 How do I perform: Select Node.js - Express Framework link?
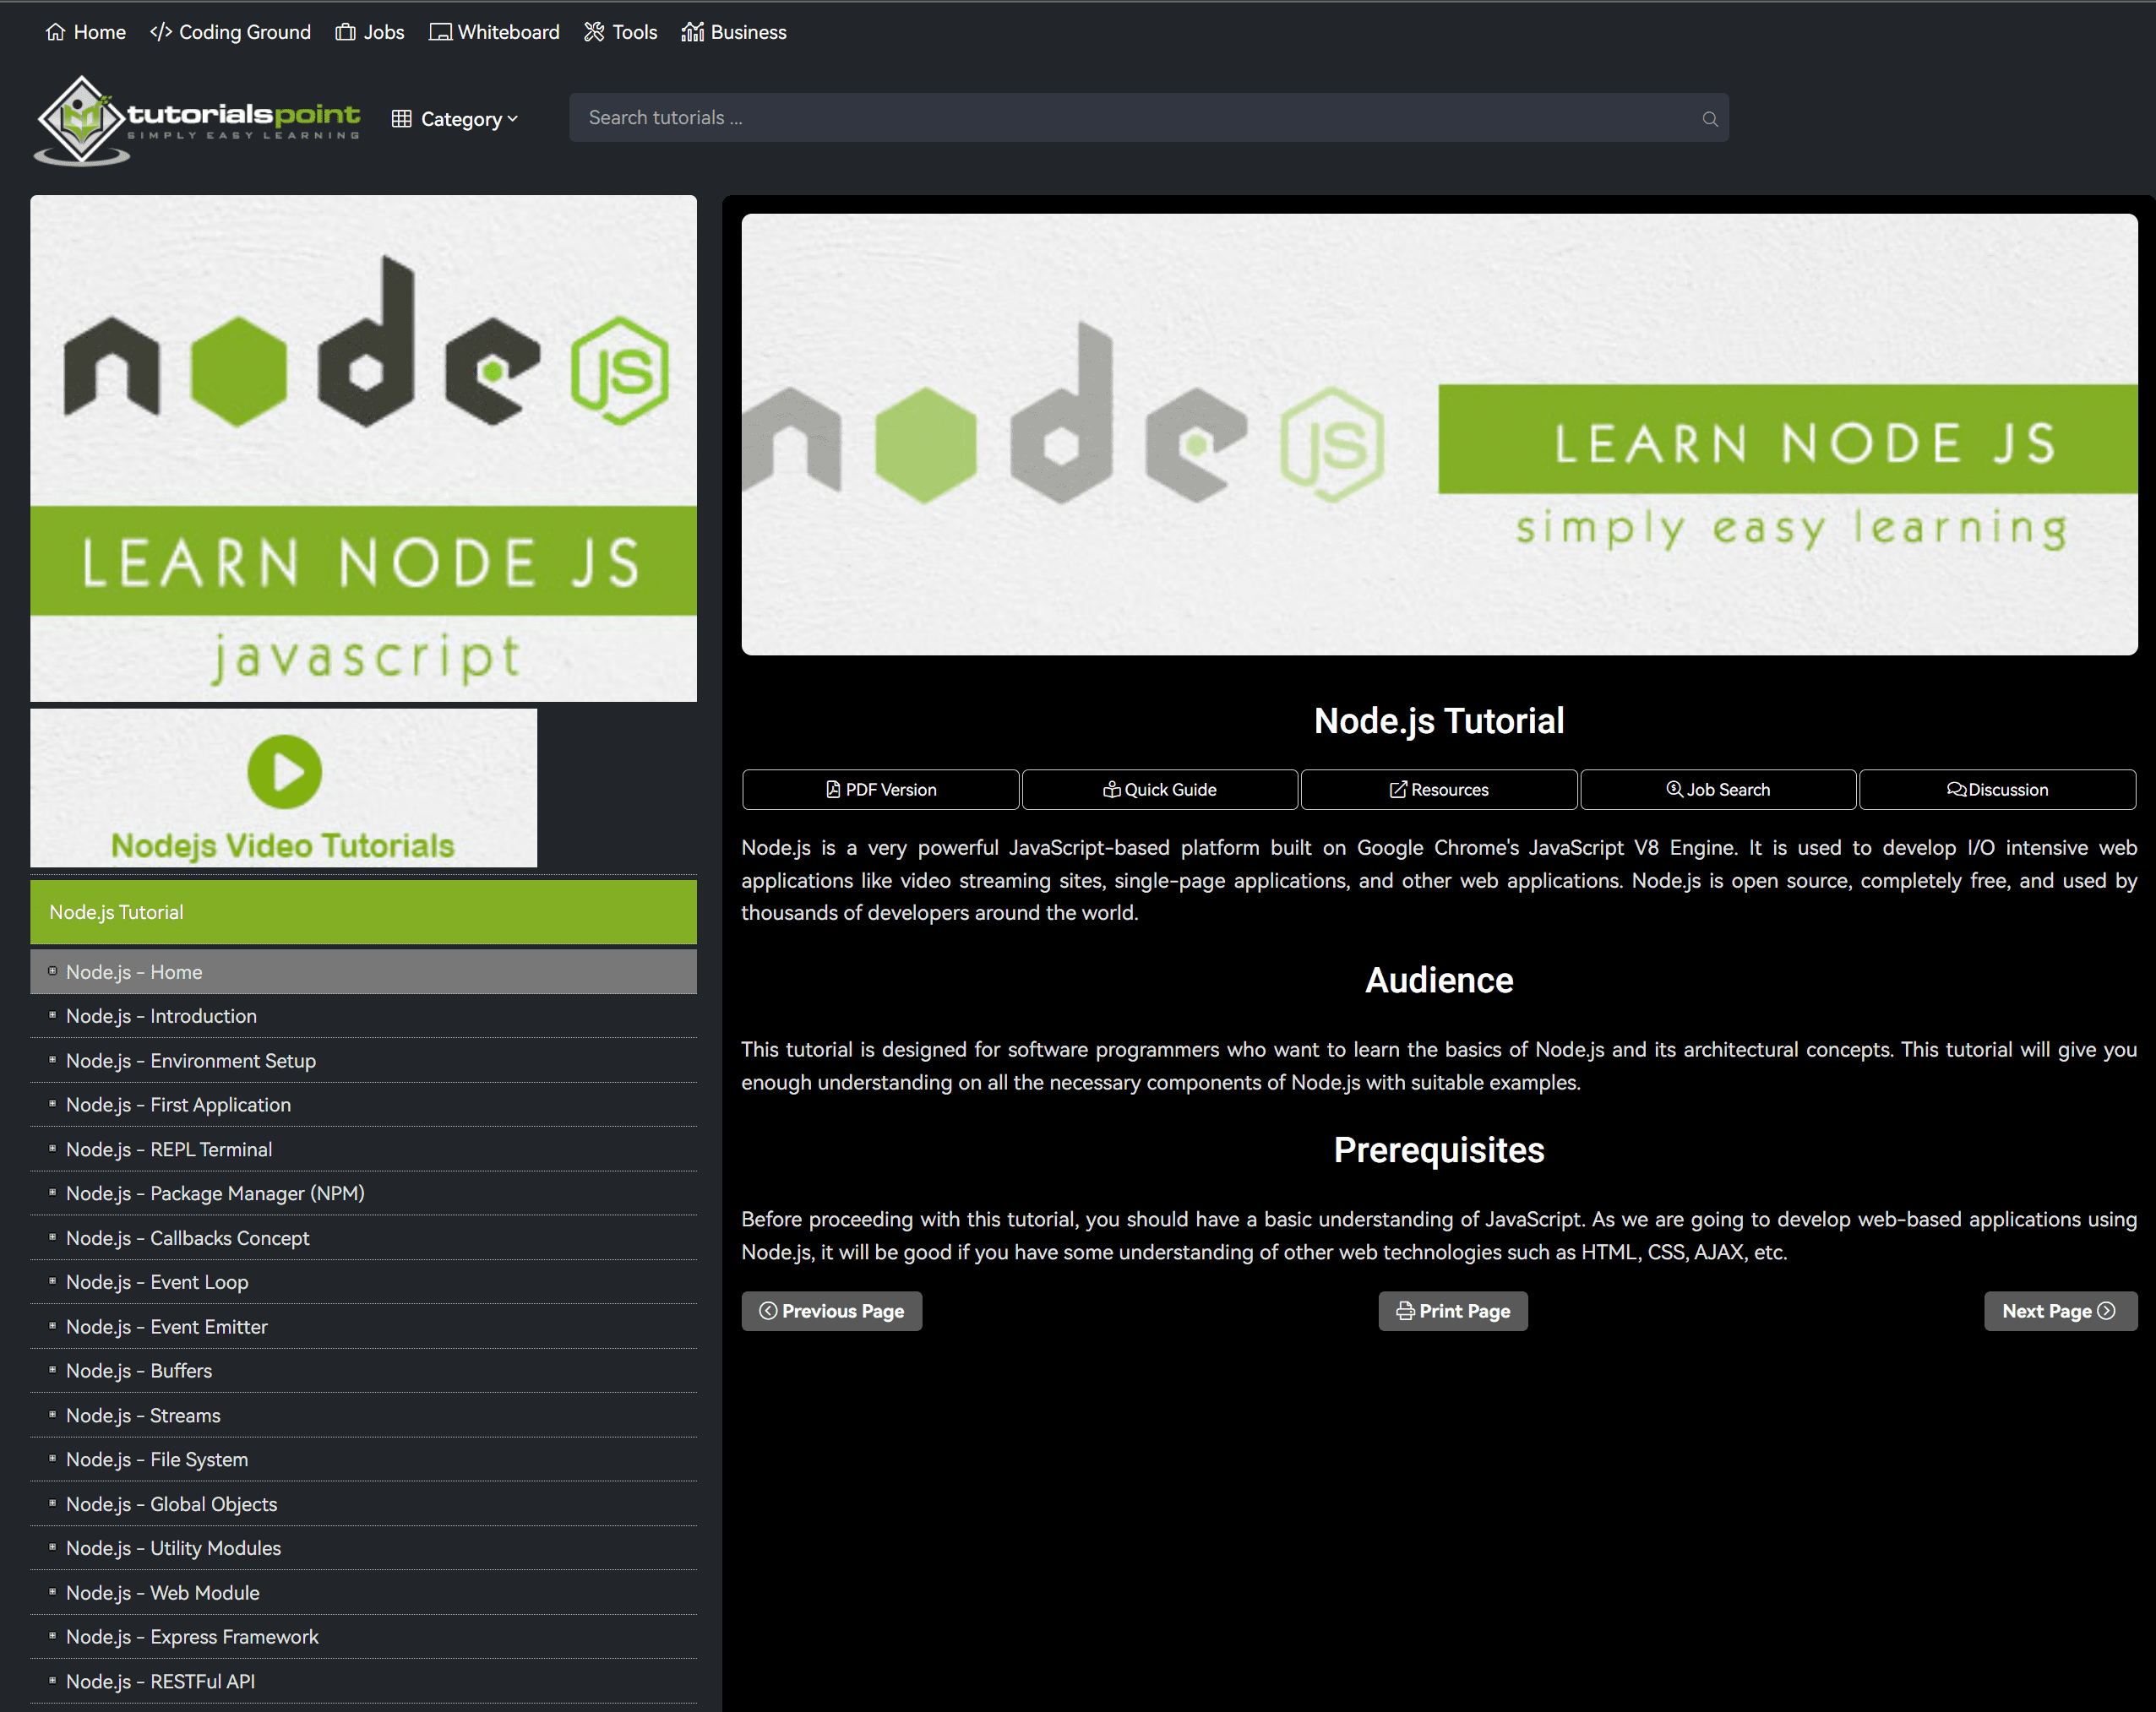192,1637
